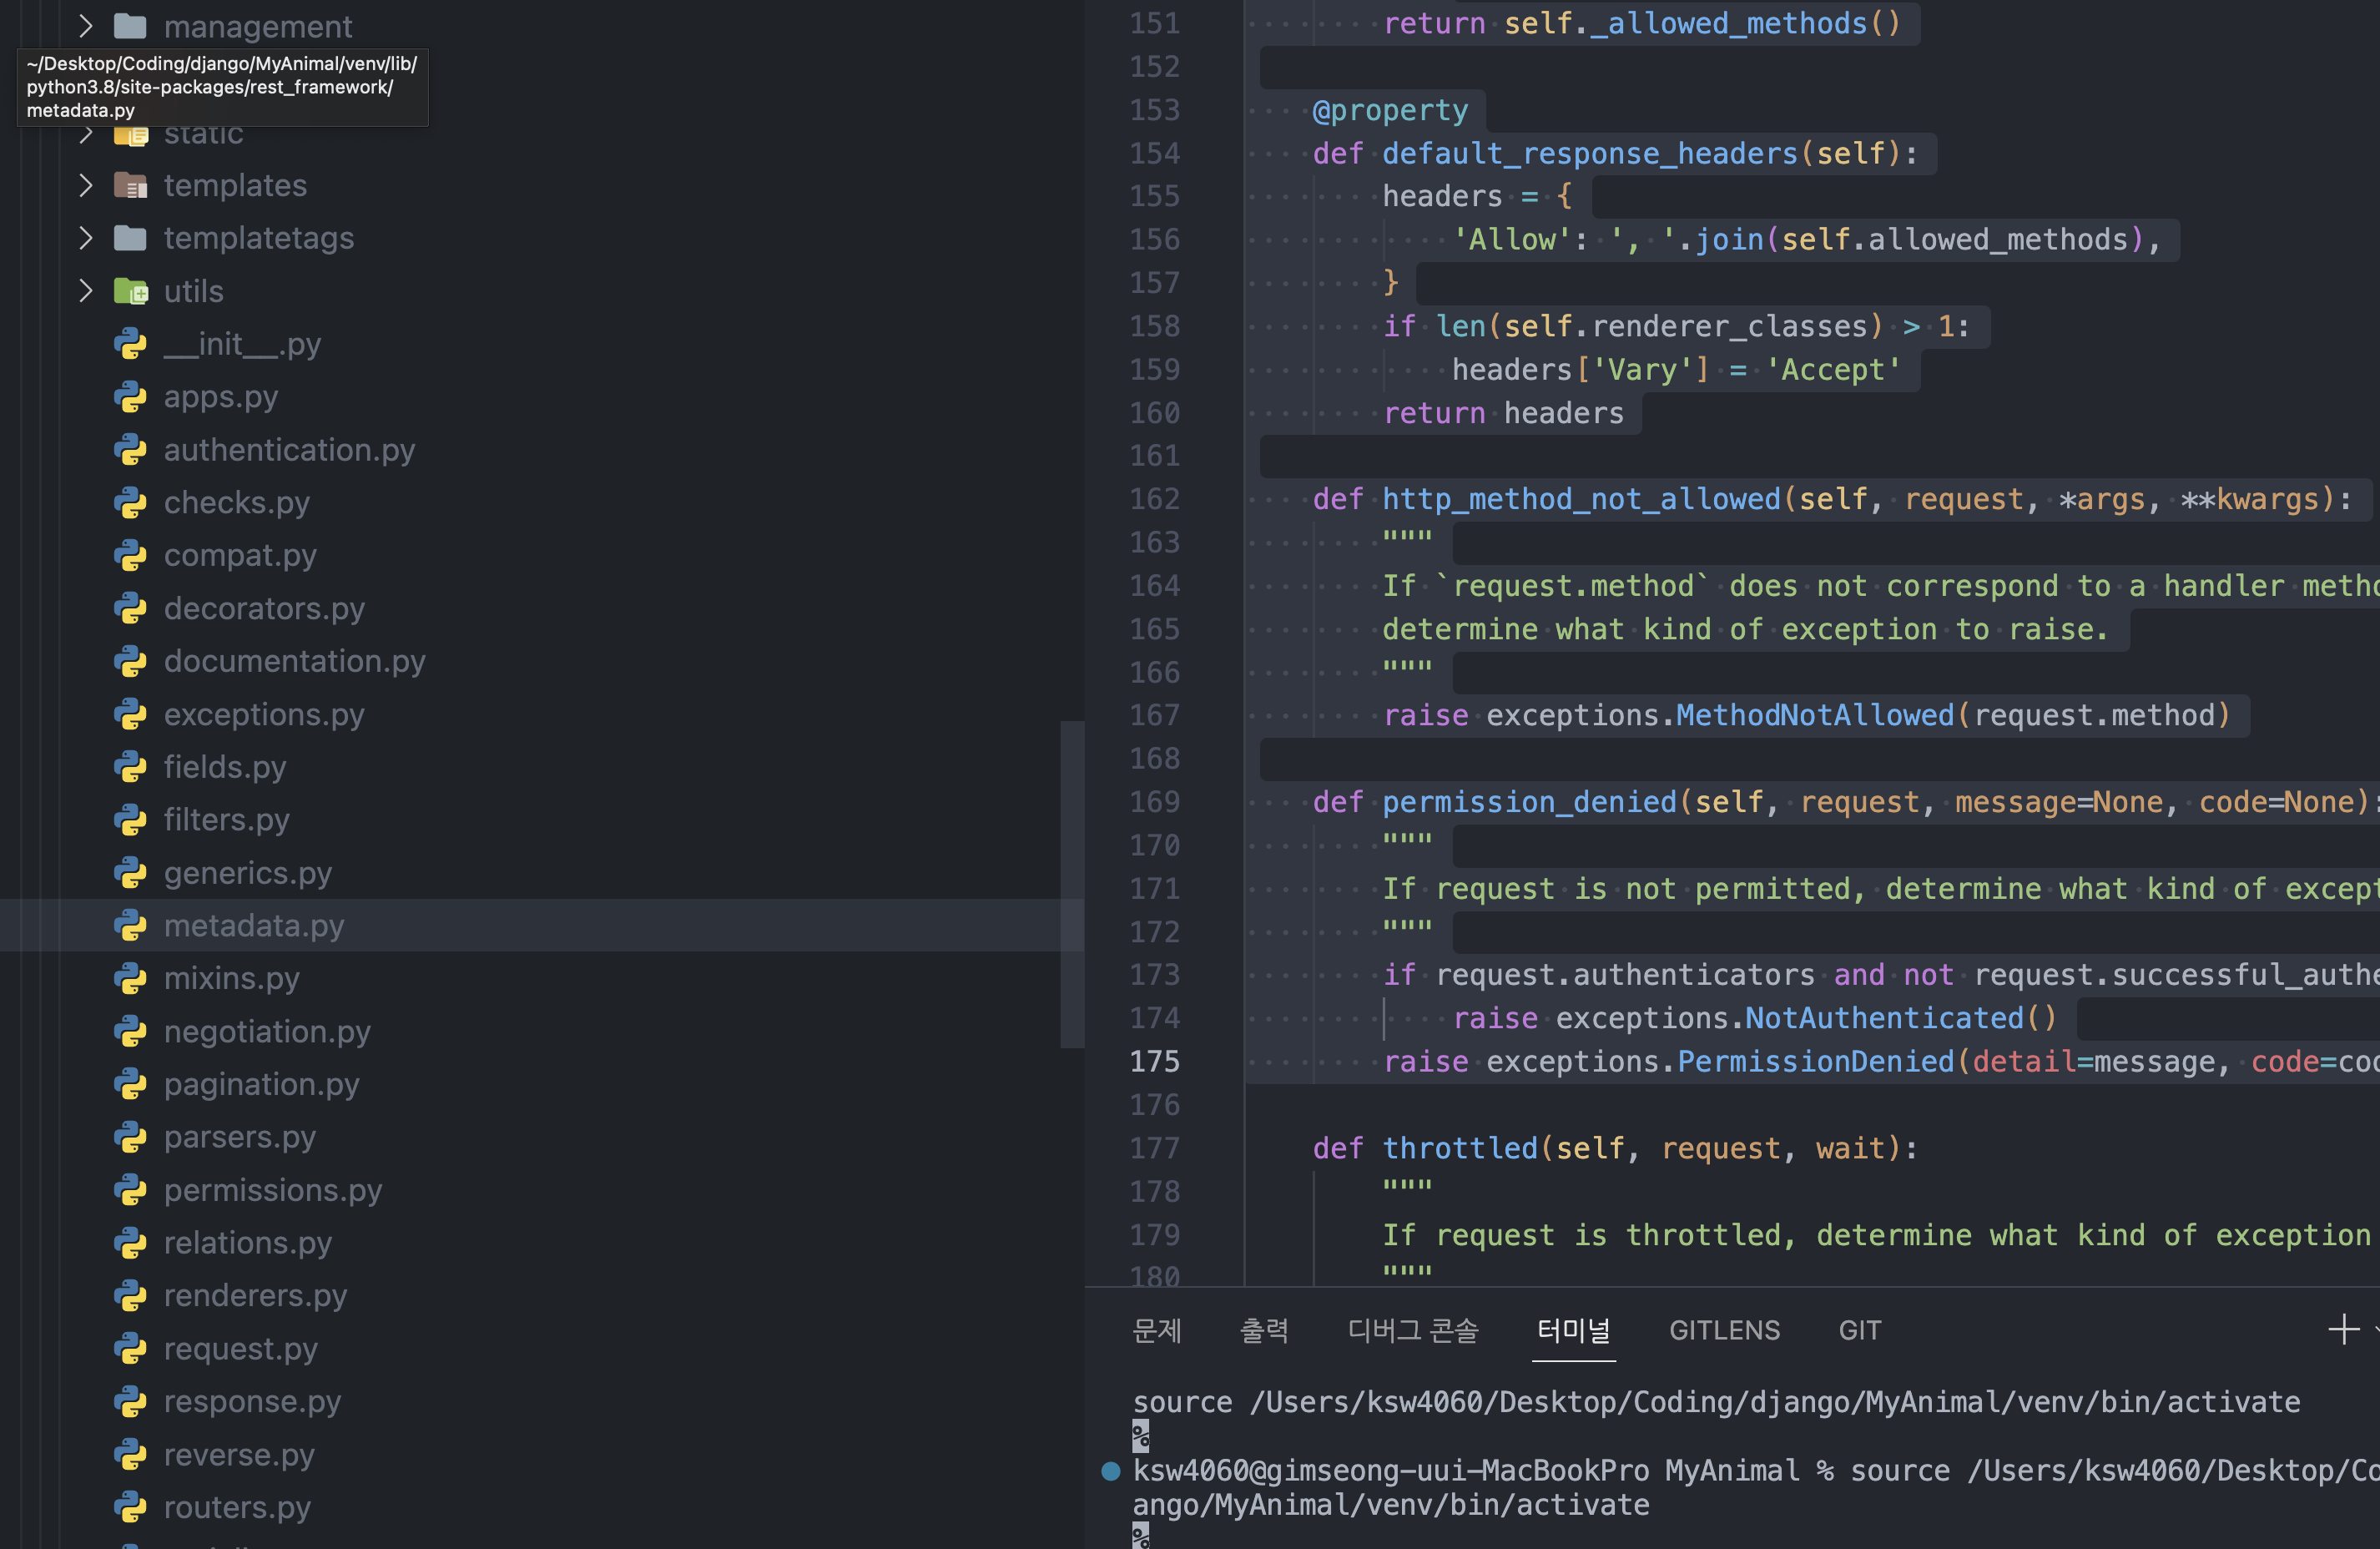Switch to the 디버그 콘솔 tab

click(1412, 1330)
